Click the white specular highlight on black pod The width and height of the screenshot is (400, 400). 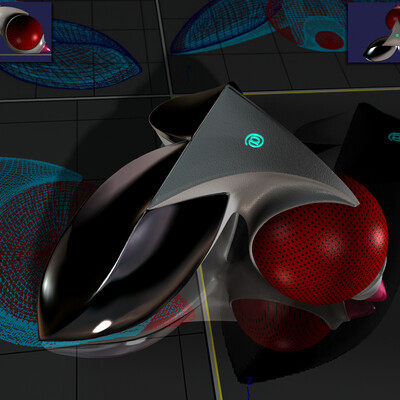(x=102, y=326)
